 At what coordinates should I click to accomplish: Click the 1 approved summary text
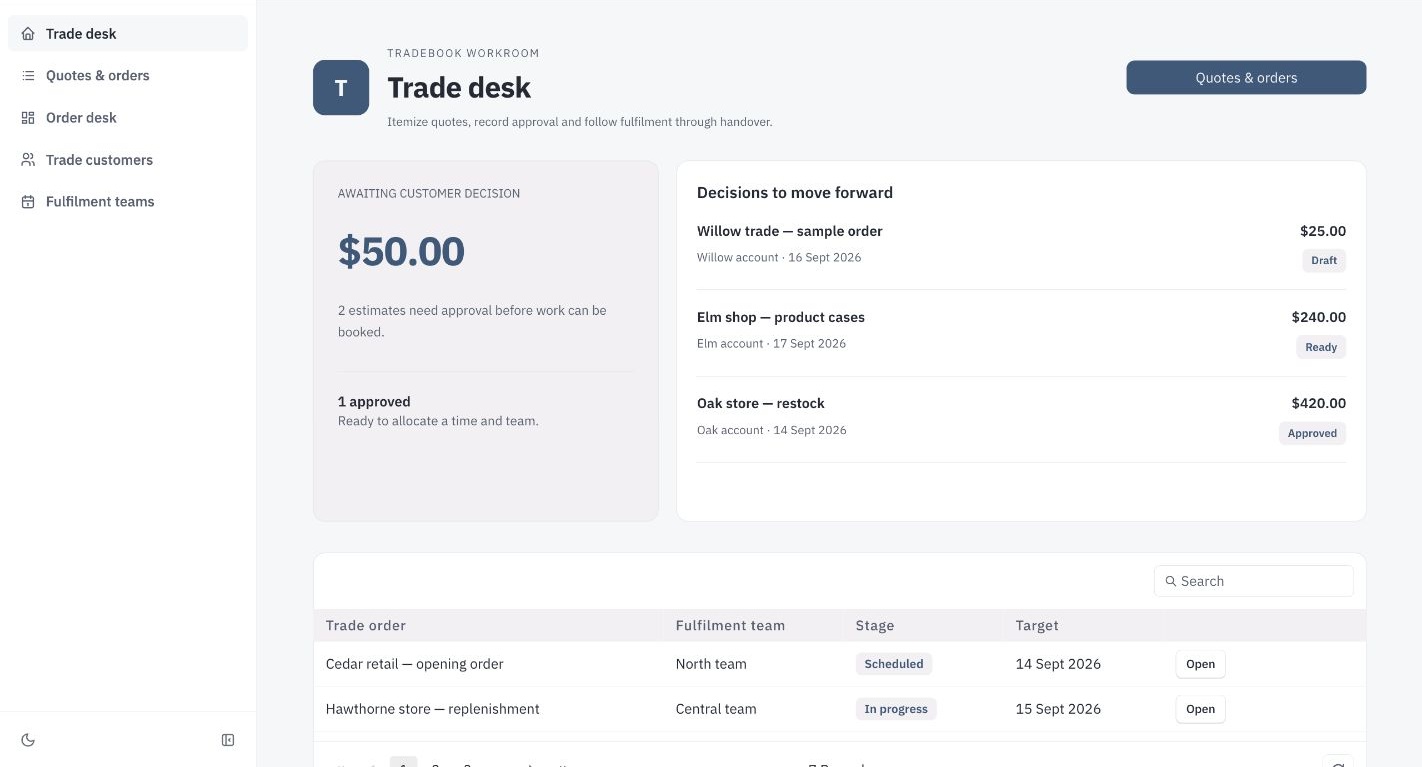pyautogui.click(x=374, y=401)
